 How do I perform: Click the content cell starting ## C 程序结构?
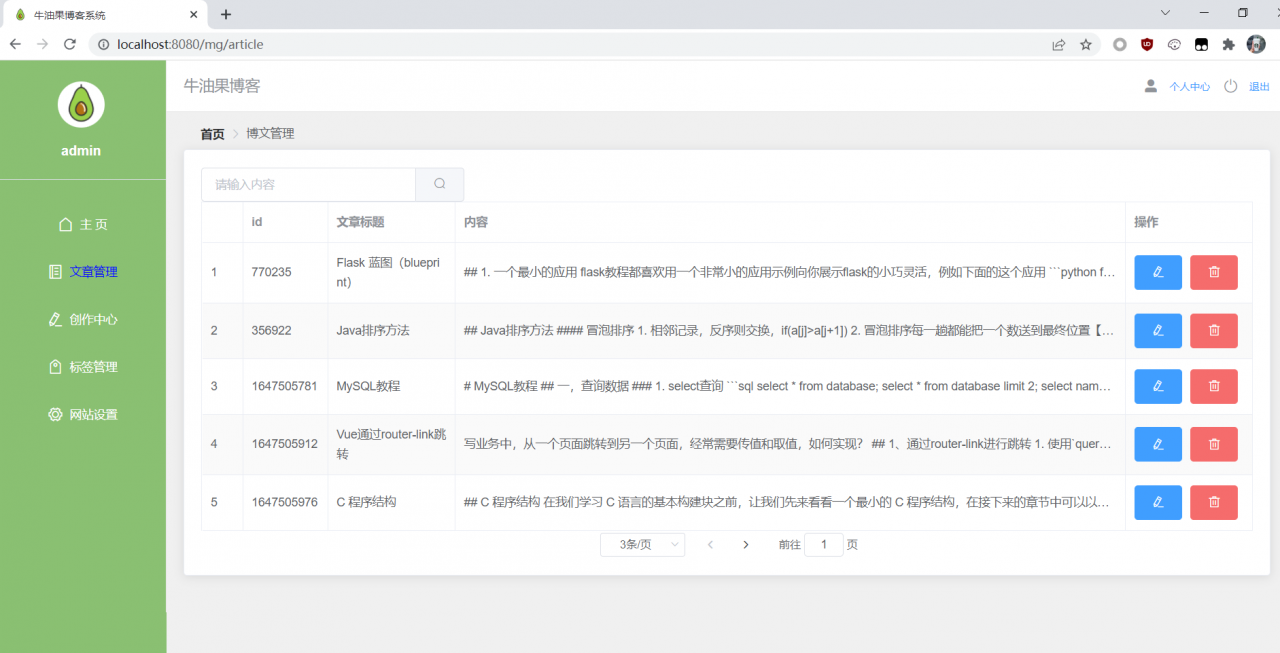790,502
